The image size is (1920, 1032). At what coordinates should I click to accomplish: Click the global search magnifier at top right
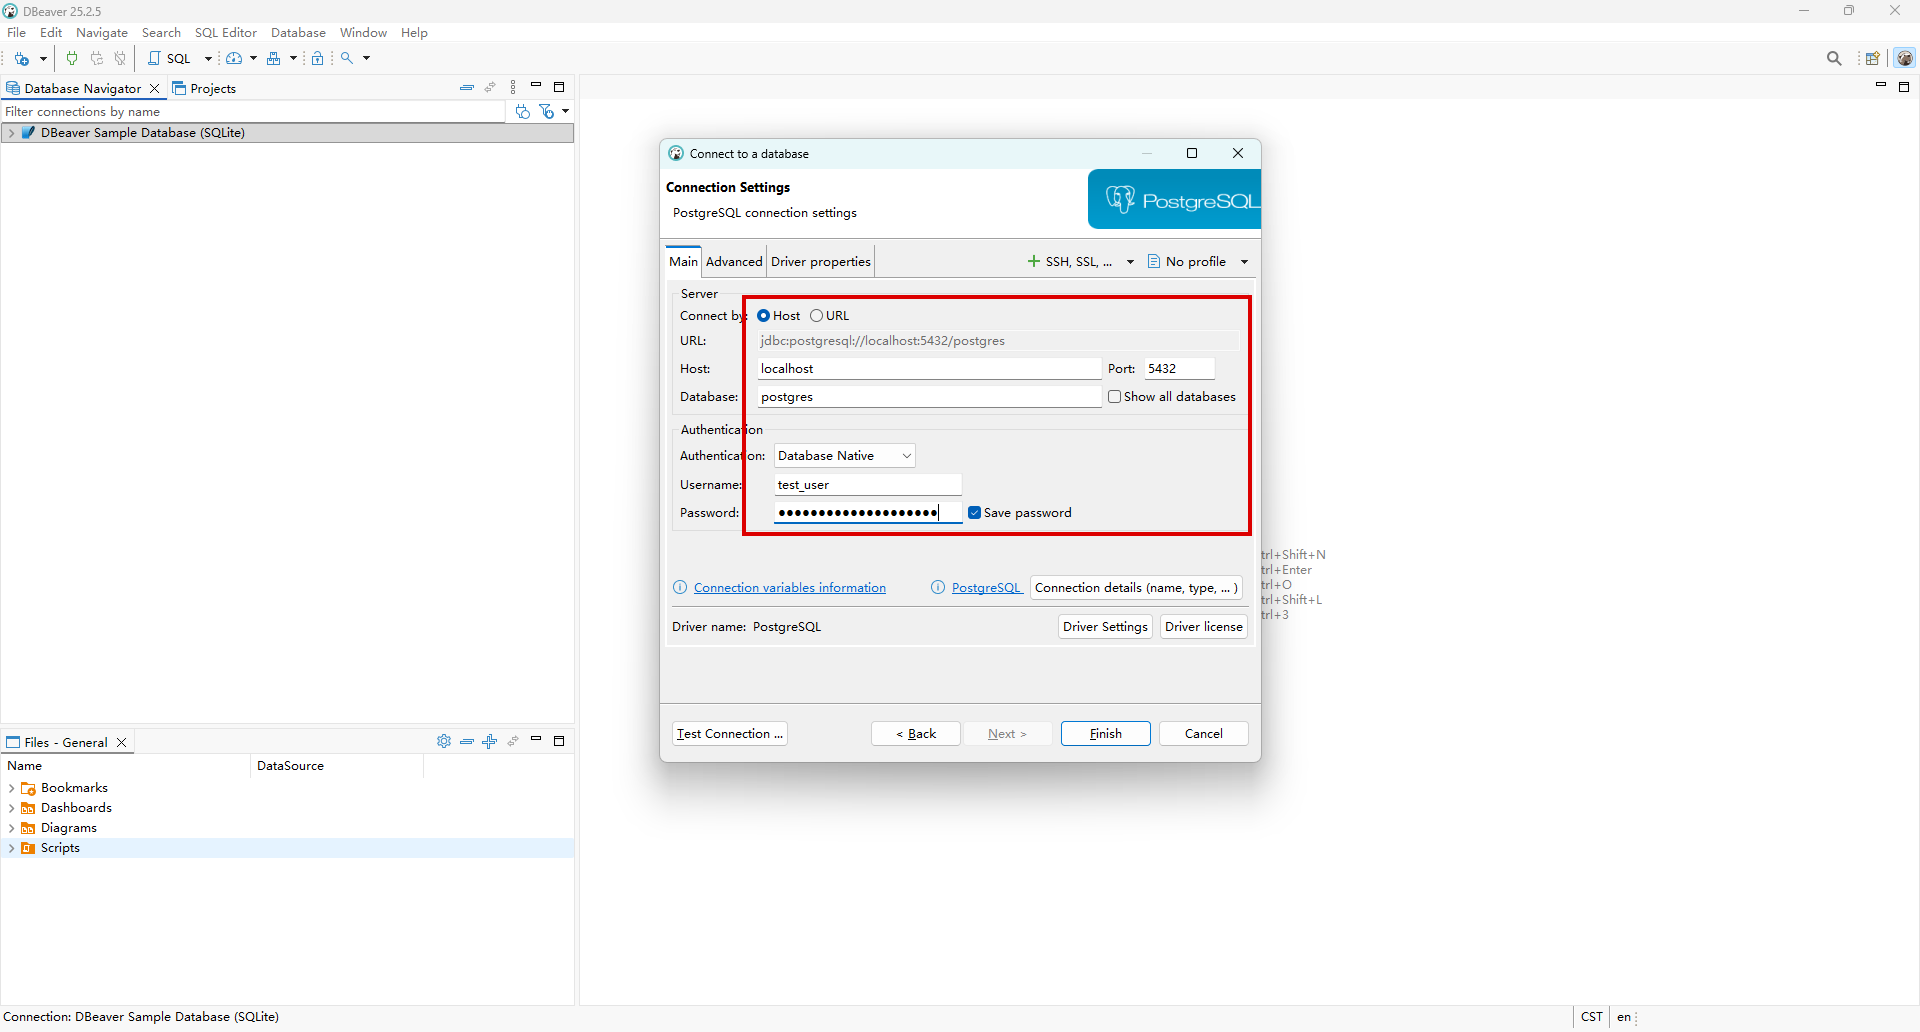point(1834,58)
